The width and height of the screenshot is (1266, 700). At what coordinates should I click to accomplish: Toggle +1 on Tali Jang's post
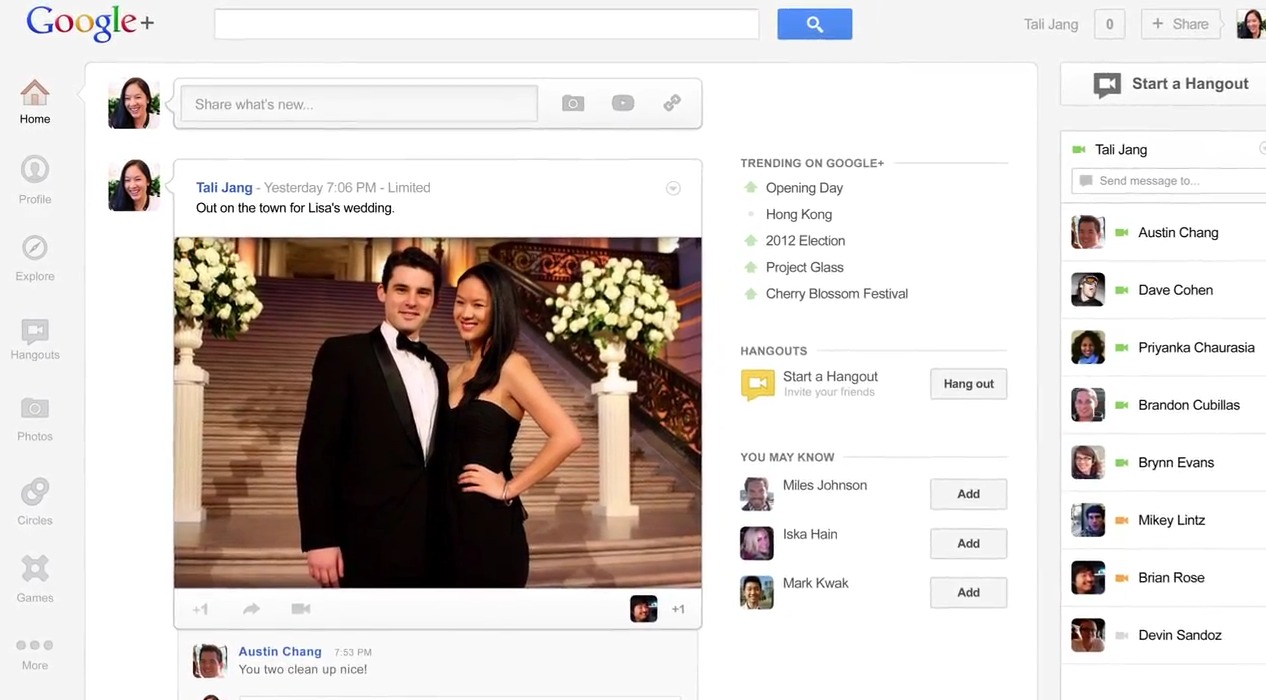pos(200,609)
